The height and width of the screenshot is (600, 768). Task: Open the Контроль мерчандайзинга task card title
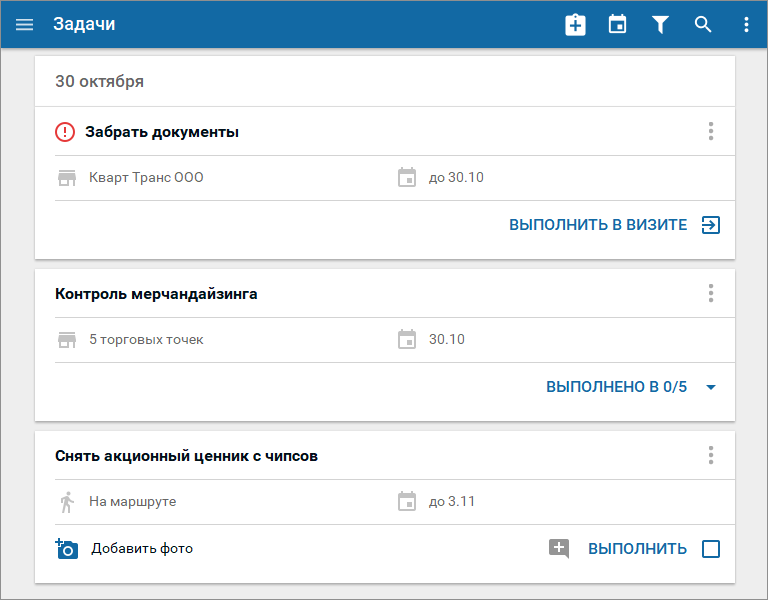156,294
